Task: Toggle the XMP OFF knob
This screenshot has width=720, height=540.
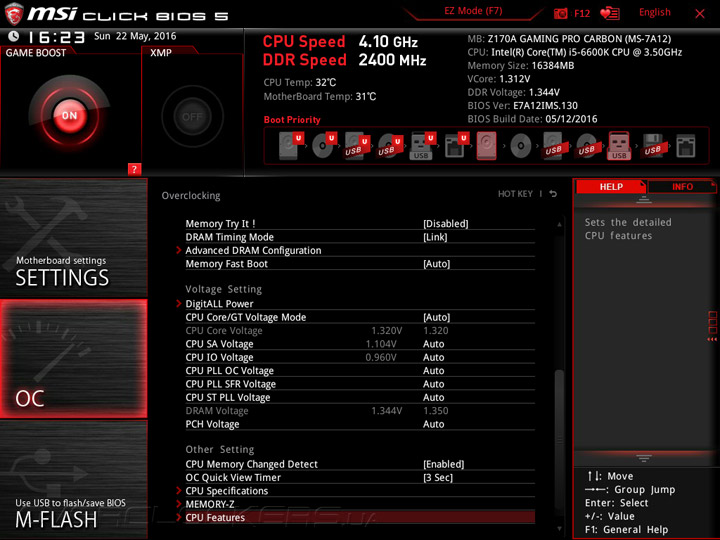Action: (x=192, y=117)
